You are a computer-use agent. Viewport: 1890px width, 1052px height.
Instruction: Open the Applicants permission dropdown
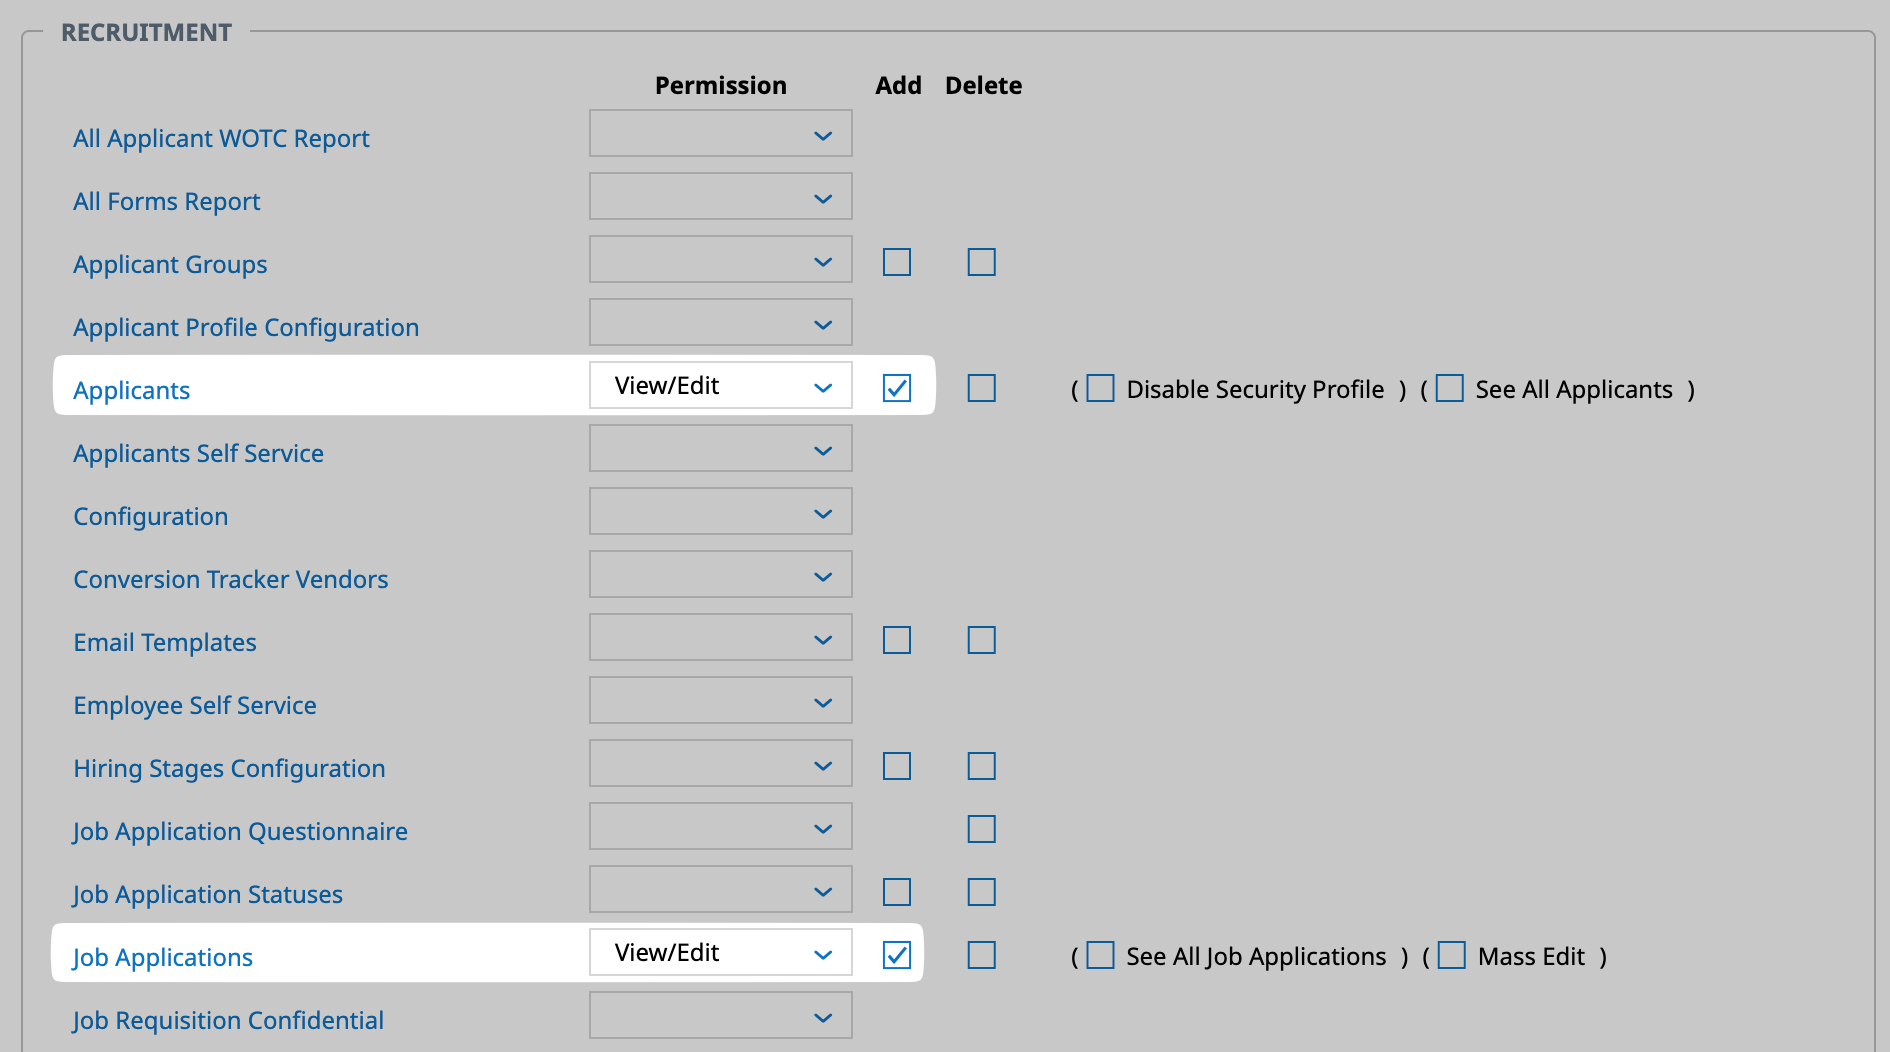click(x=720, y=386)
